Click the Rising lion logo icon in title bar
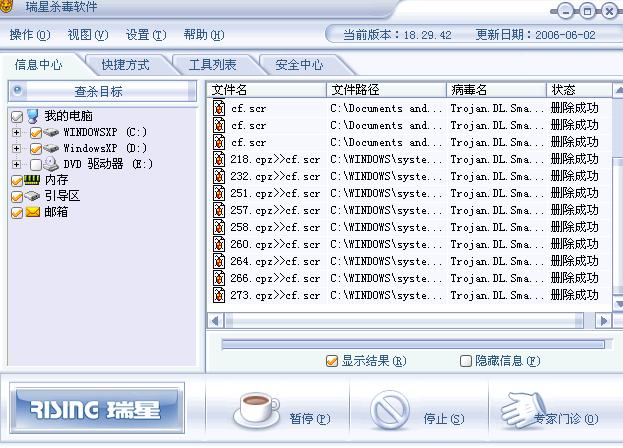Image resolution: width=623 pixels, height=448 pixels. click(x=6, y=7)
